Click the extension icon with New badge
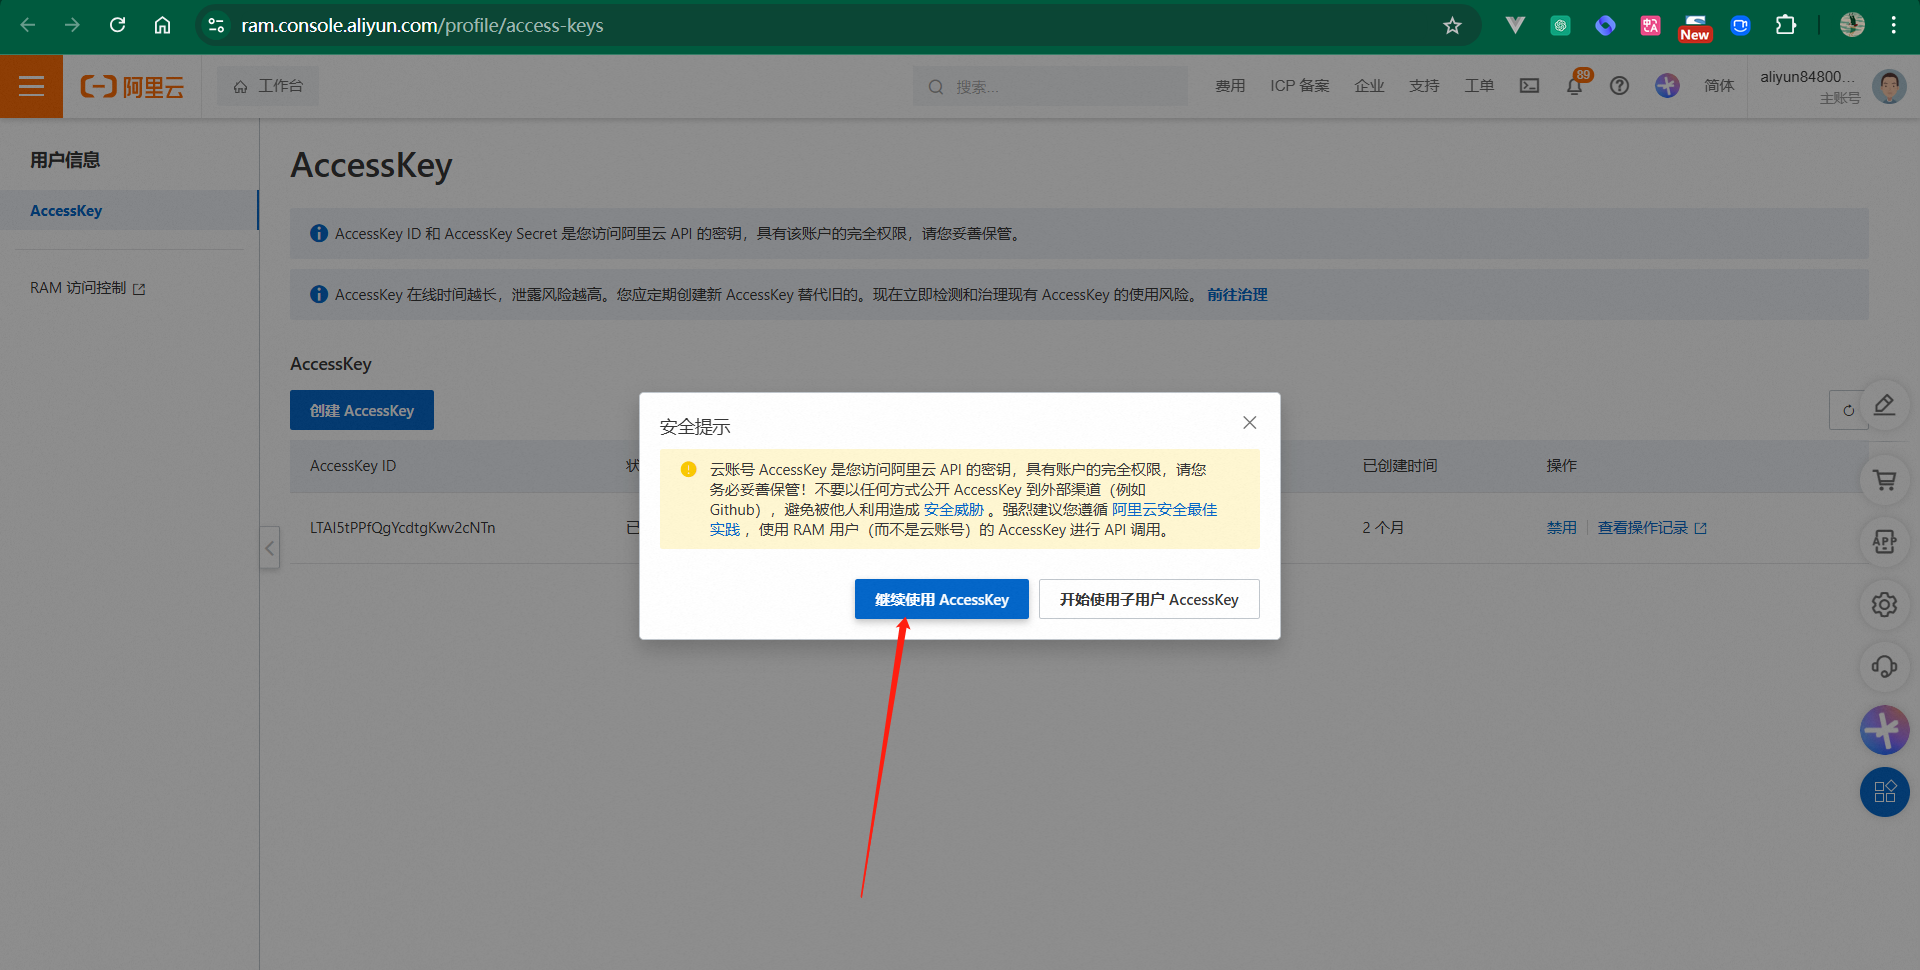 coord(1695,27)
